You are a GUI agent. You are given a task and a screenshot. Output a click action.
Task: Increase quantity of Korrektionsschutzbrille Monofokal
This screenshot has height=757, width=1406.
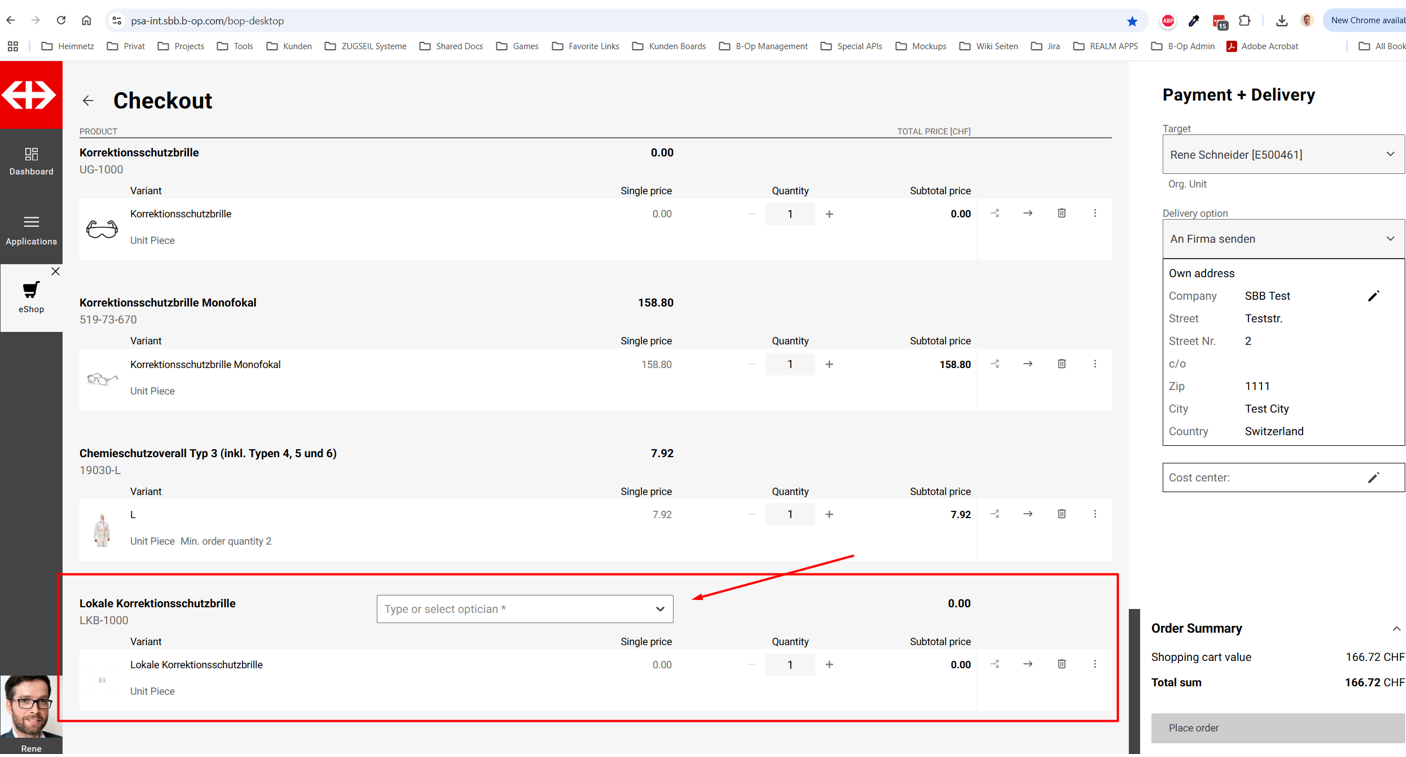coord(829,365)
